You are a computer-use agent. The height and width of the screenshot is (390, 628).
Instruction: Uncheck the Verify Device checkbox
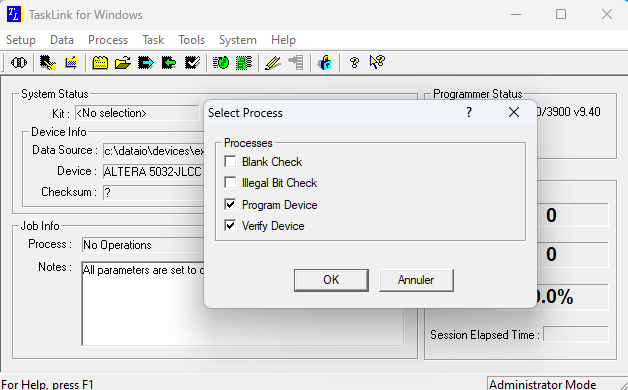point(230,225)
